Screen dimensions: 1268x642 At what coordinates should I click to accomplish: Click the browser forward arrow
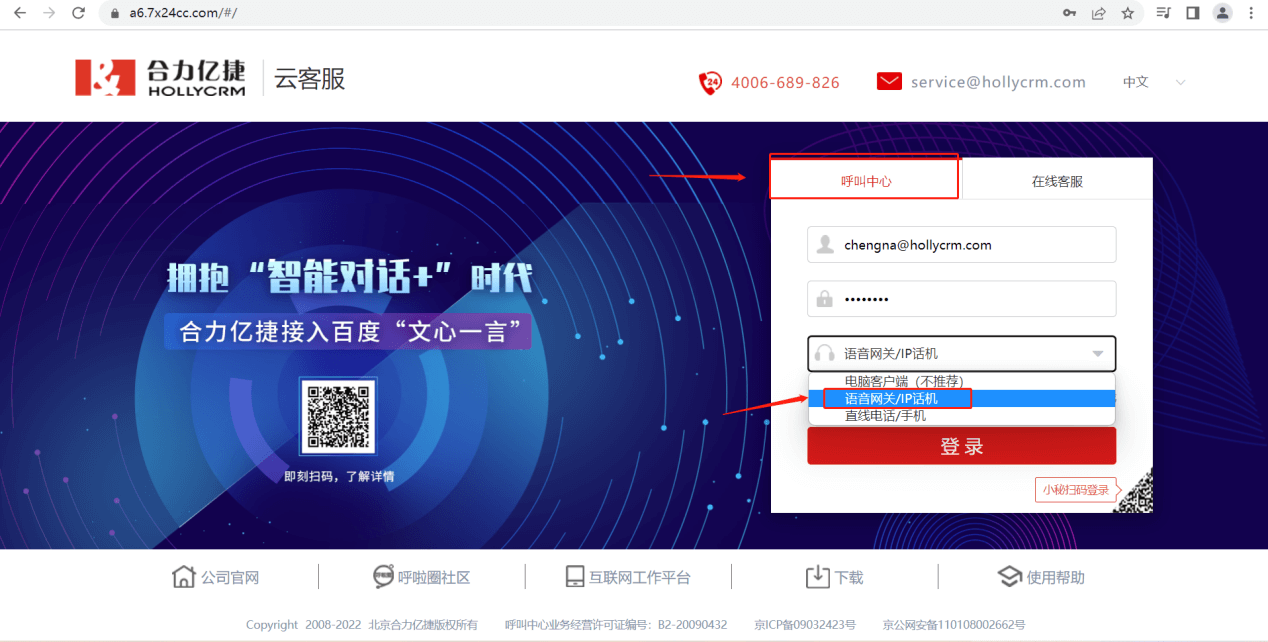coord(49,13)
